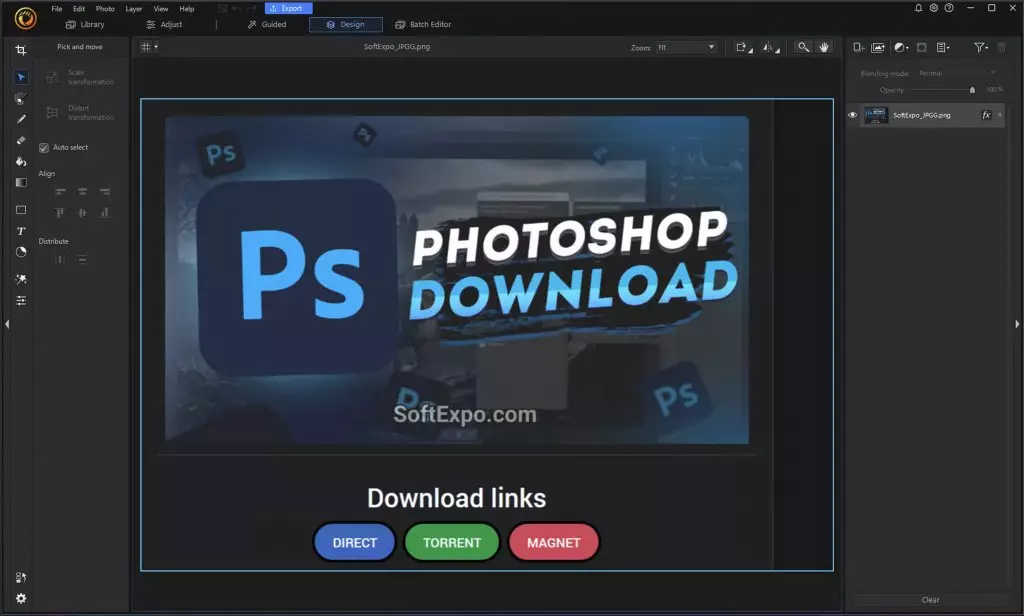
Task: Click the new image layer icon in Layers panel
Action: pyautogui.click(x=877, y=47)
